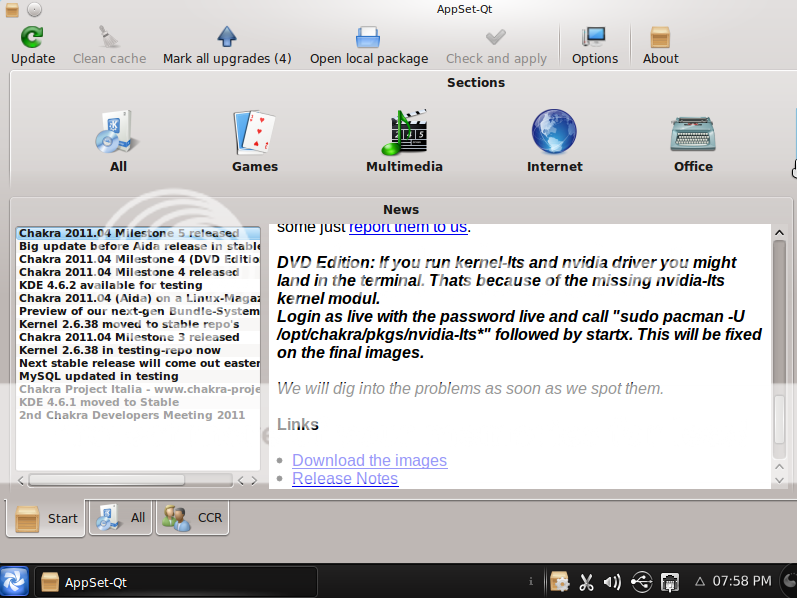Open the Chakra application launcher menu
Screen dimensions: 797x598
[x=14, y=581]
